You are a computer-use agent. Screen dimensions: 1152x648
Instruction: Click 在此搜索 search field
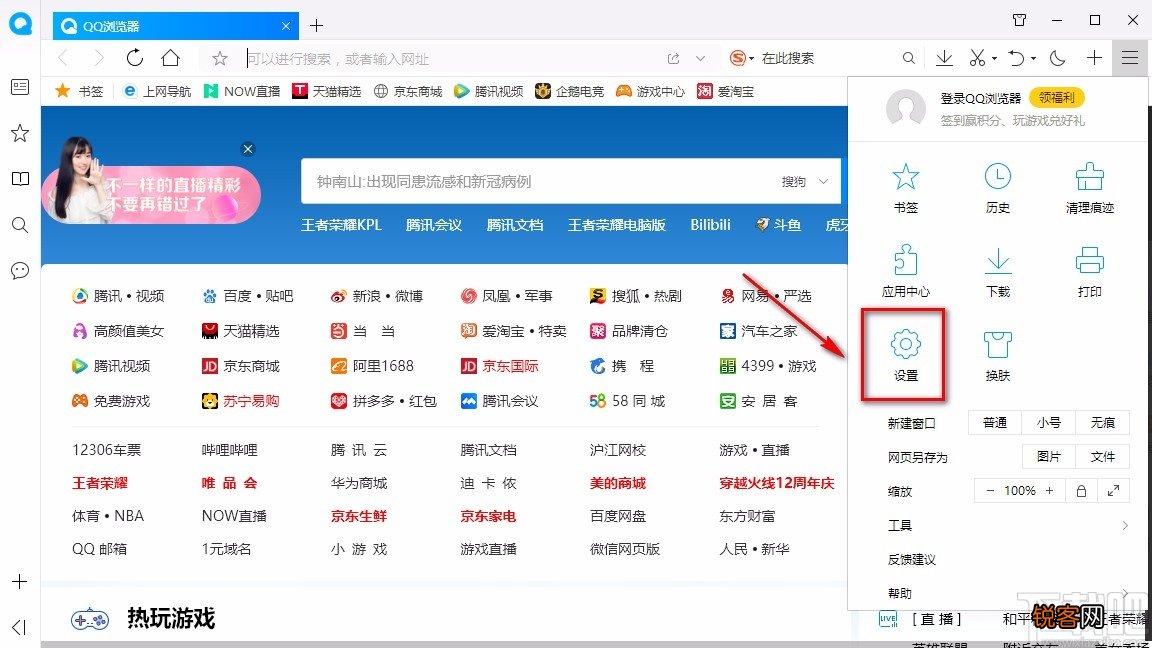[x=827, y=58]
